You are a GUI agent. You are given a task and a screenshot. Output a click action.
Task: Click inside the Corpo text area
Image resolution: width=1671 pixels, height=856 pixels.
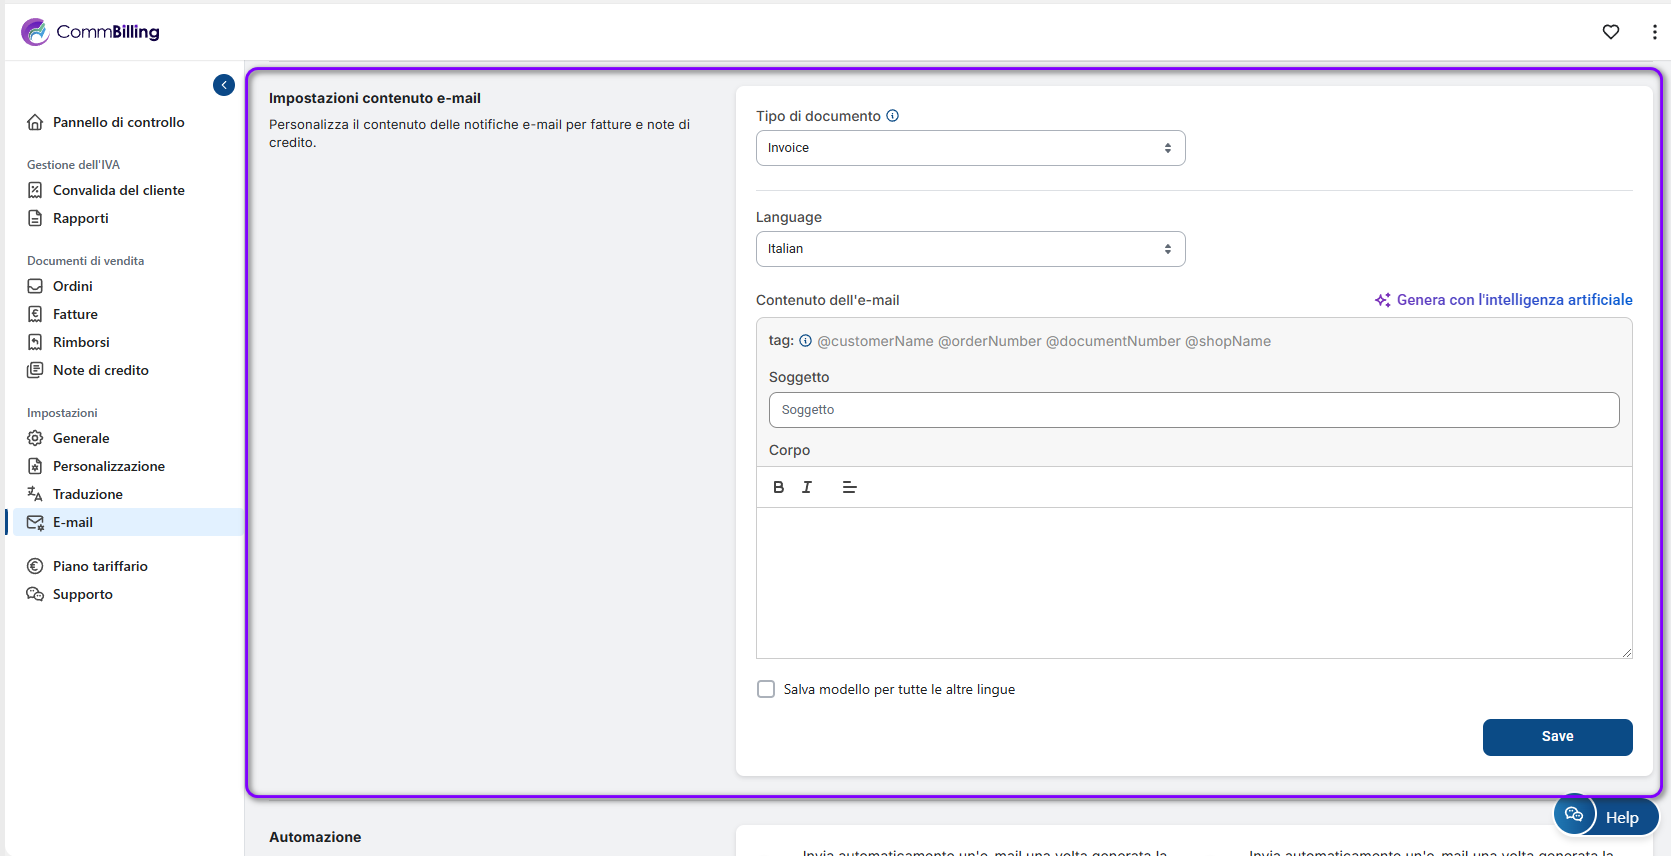click(x=1193, y=582)
